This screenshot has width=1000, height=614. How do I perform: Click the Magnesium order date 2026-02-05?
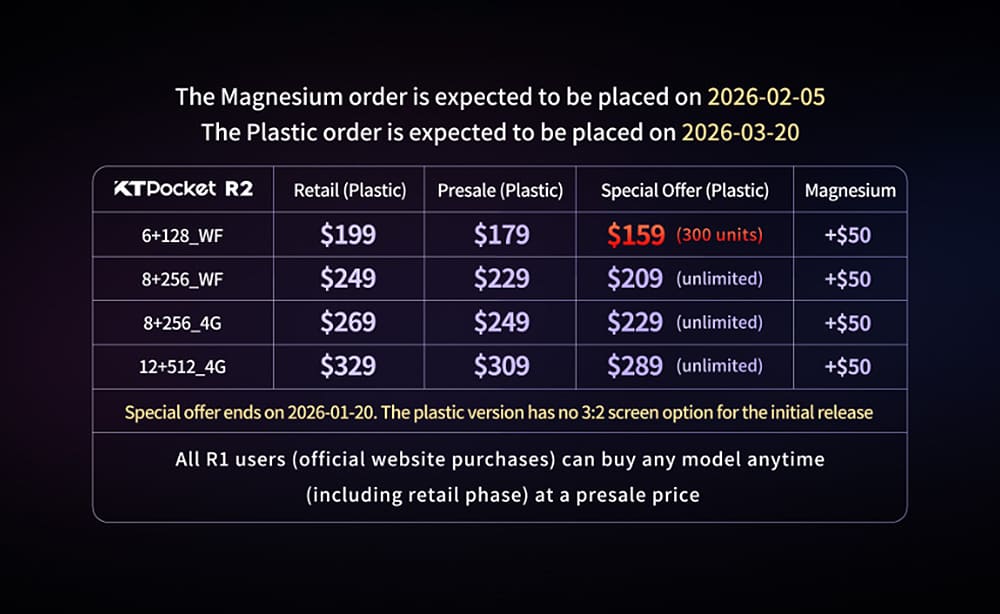(766, 97)
